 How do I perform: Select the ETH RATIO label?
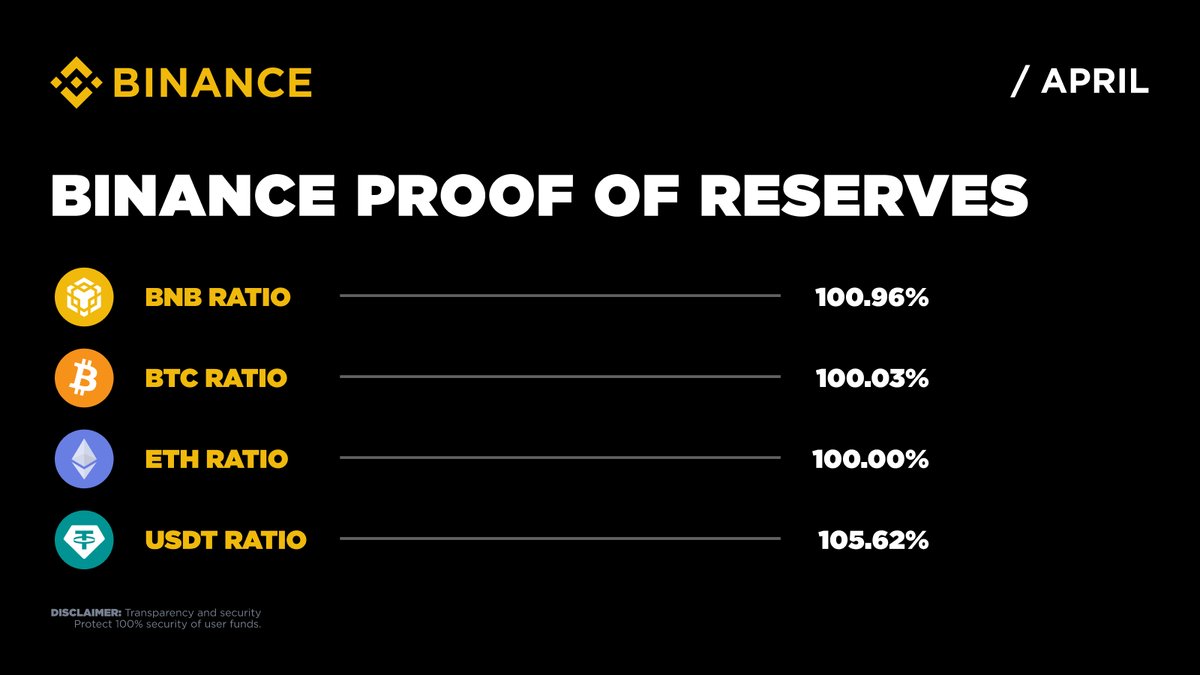[216, 459]
